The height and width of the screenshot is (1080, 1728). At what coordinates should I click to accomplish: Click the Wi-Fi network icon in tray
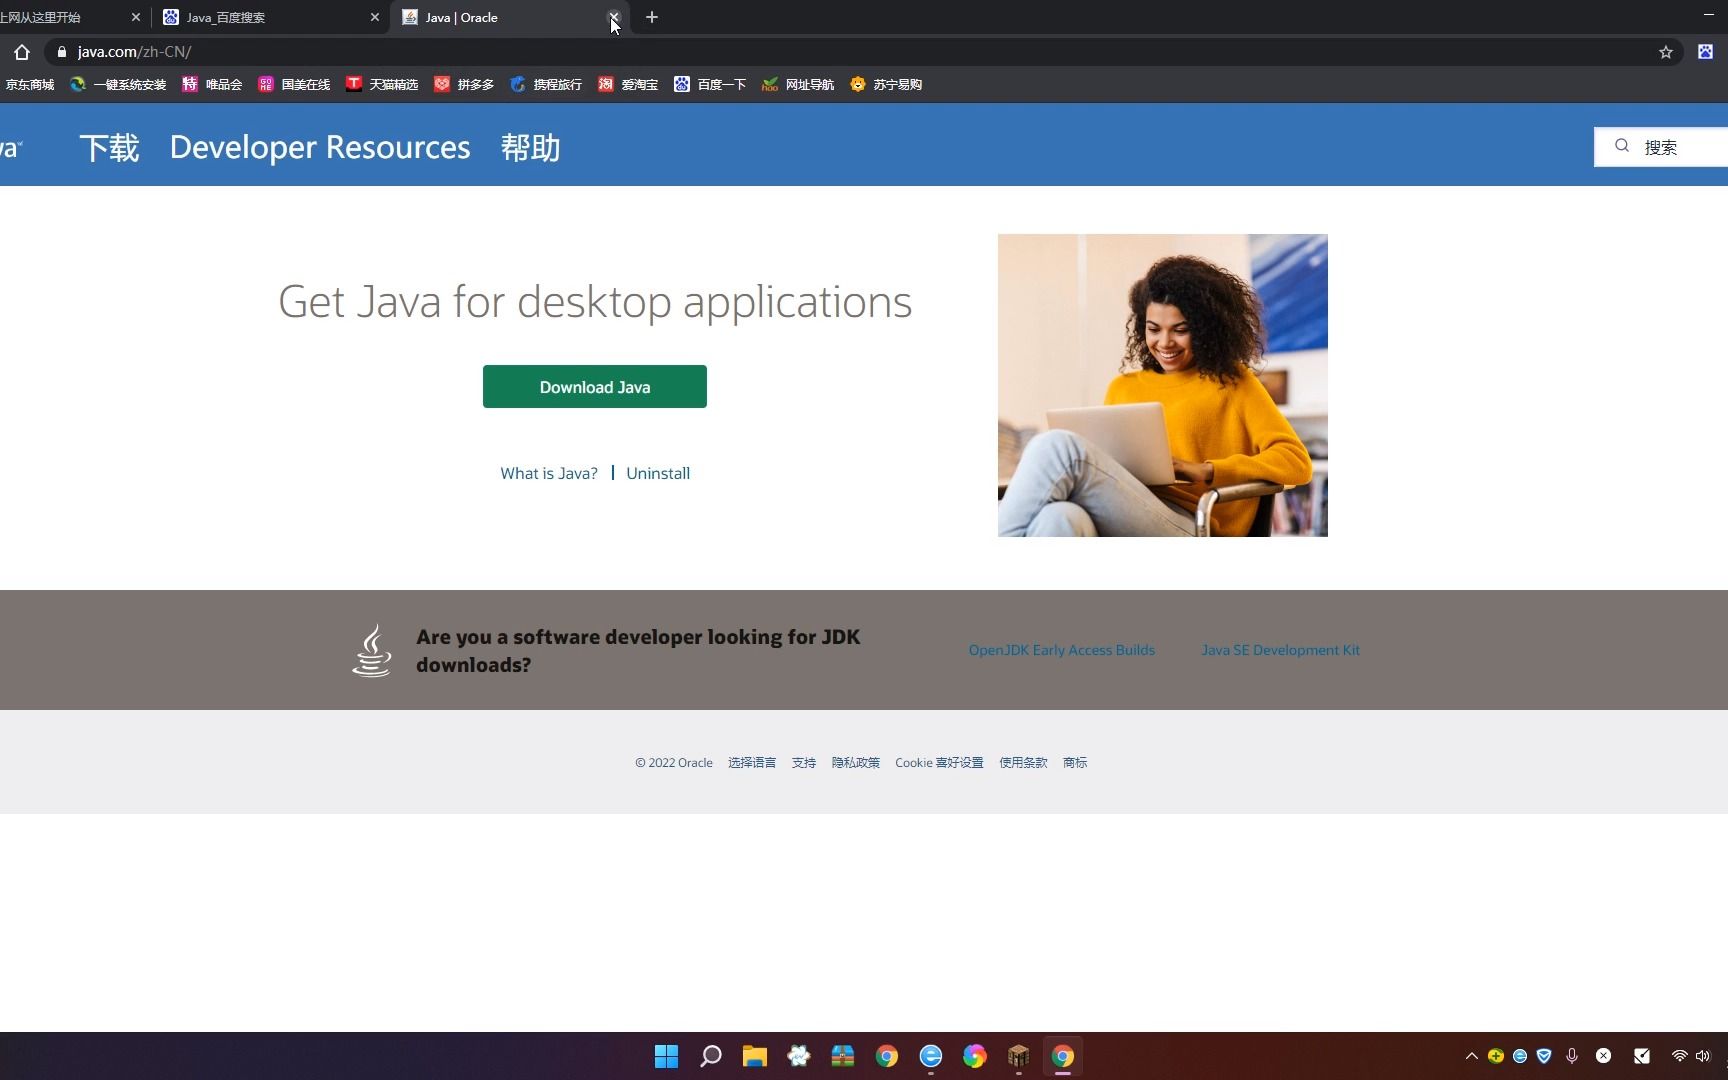(1680, 1056)
